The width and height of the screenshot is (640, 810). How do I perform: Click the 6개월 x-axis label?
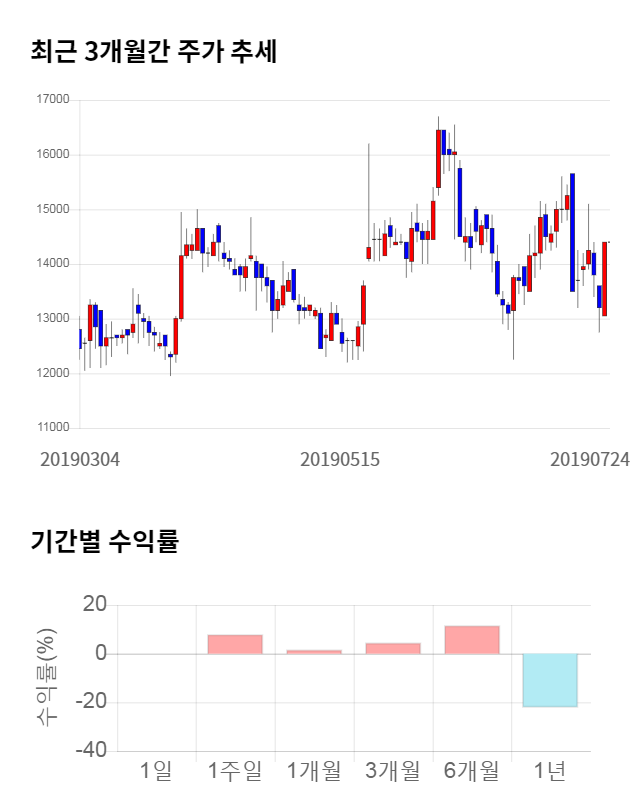pos(472,771)
